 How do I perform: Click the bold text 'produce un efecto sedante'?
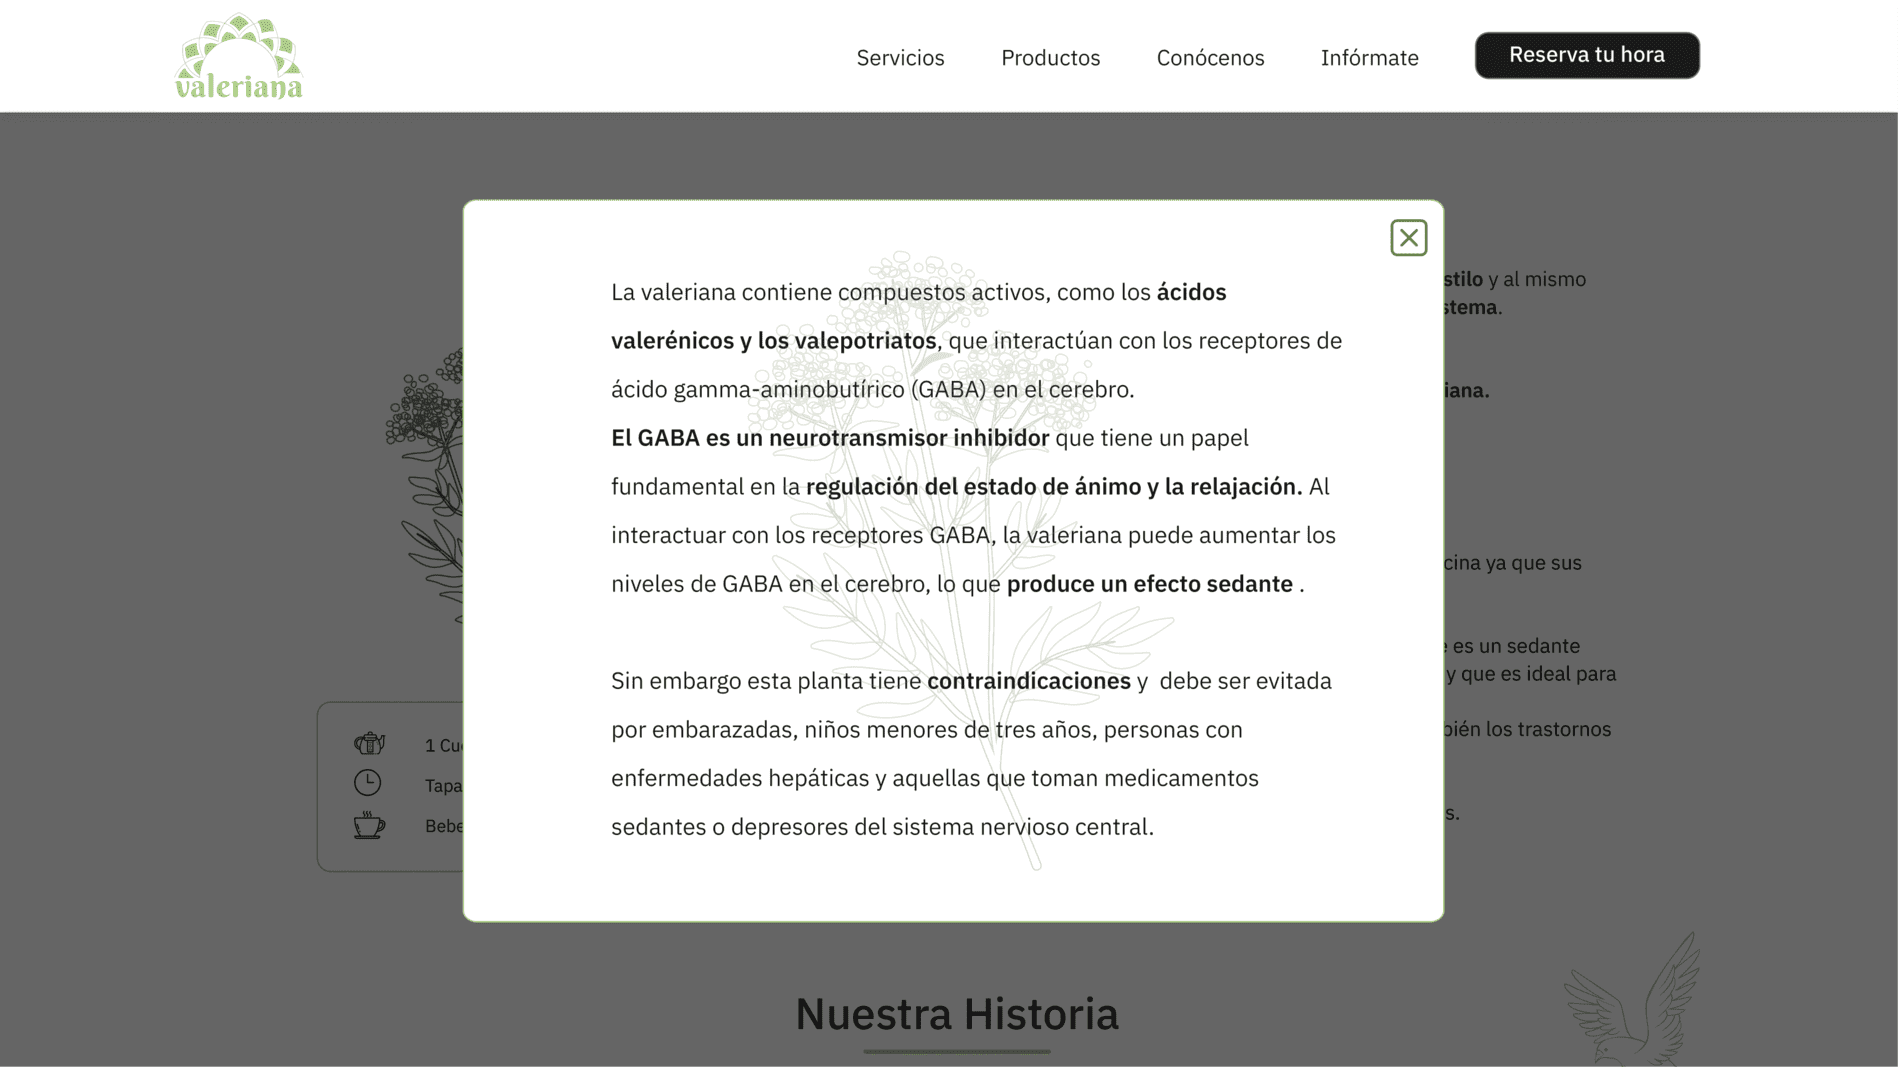click(x=1149, y=584)
